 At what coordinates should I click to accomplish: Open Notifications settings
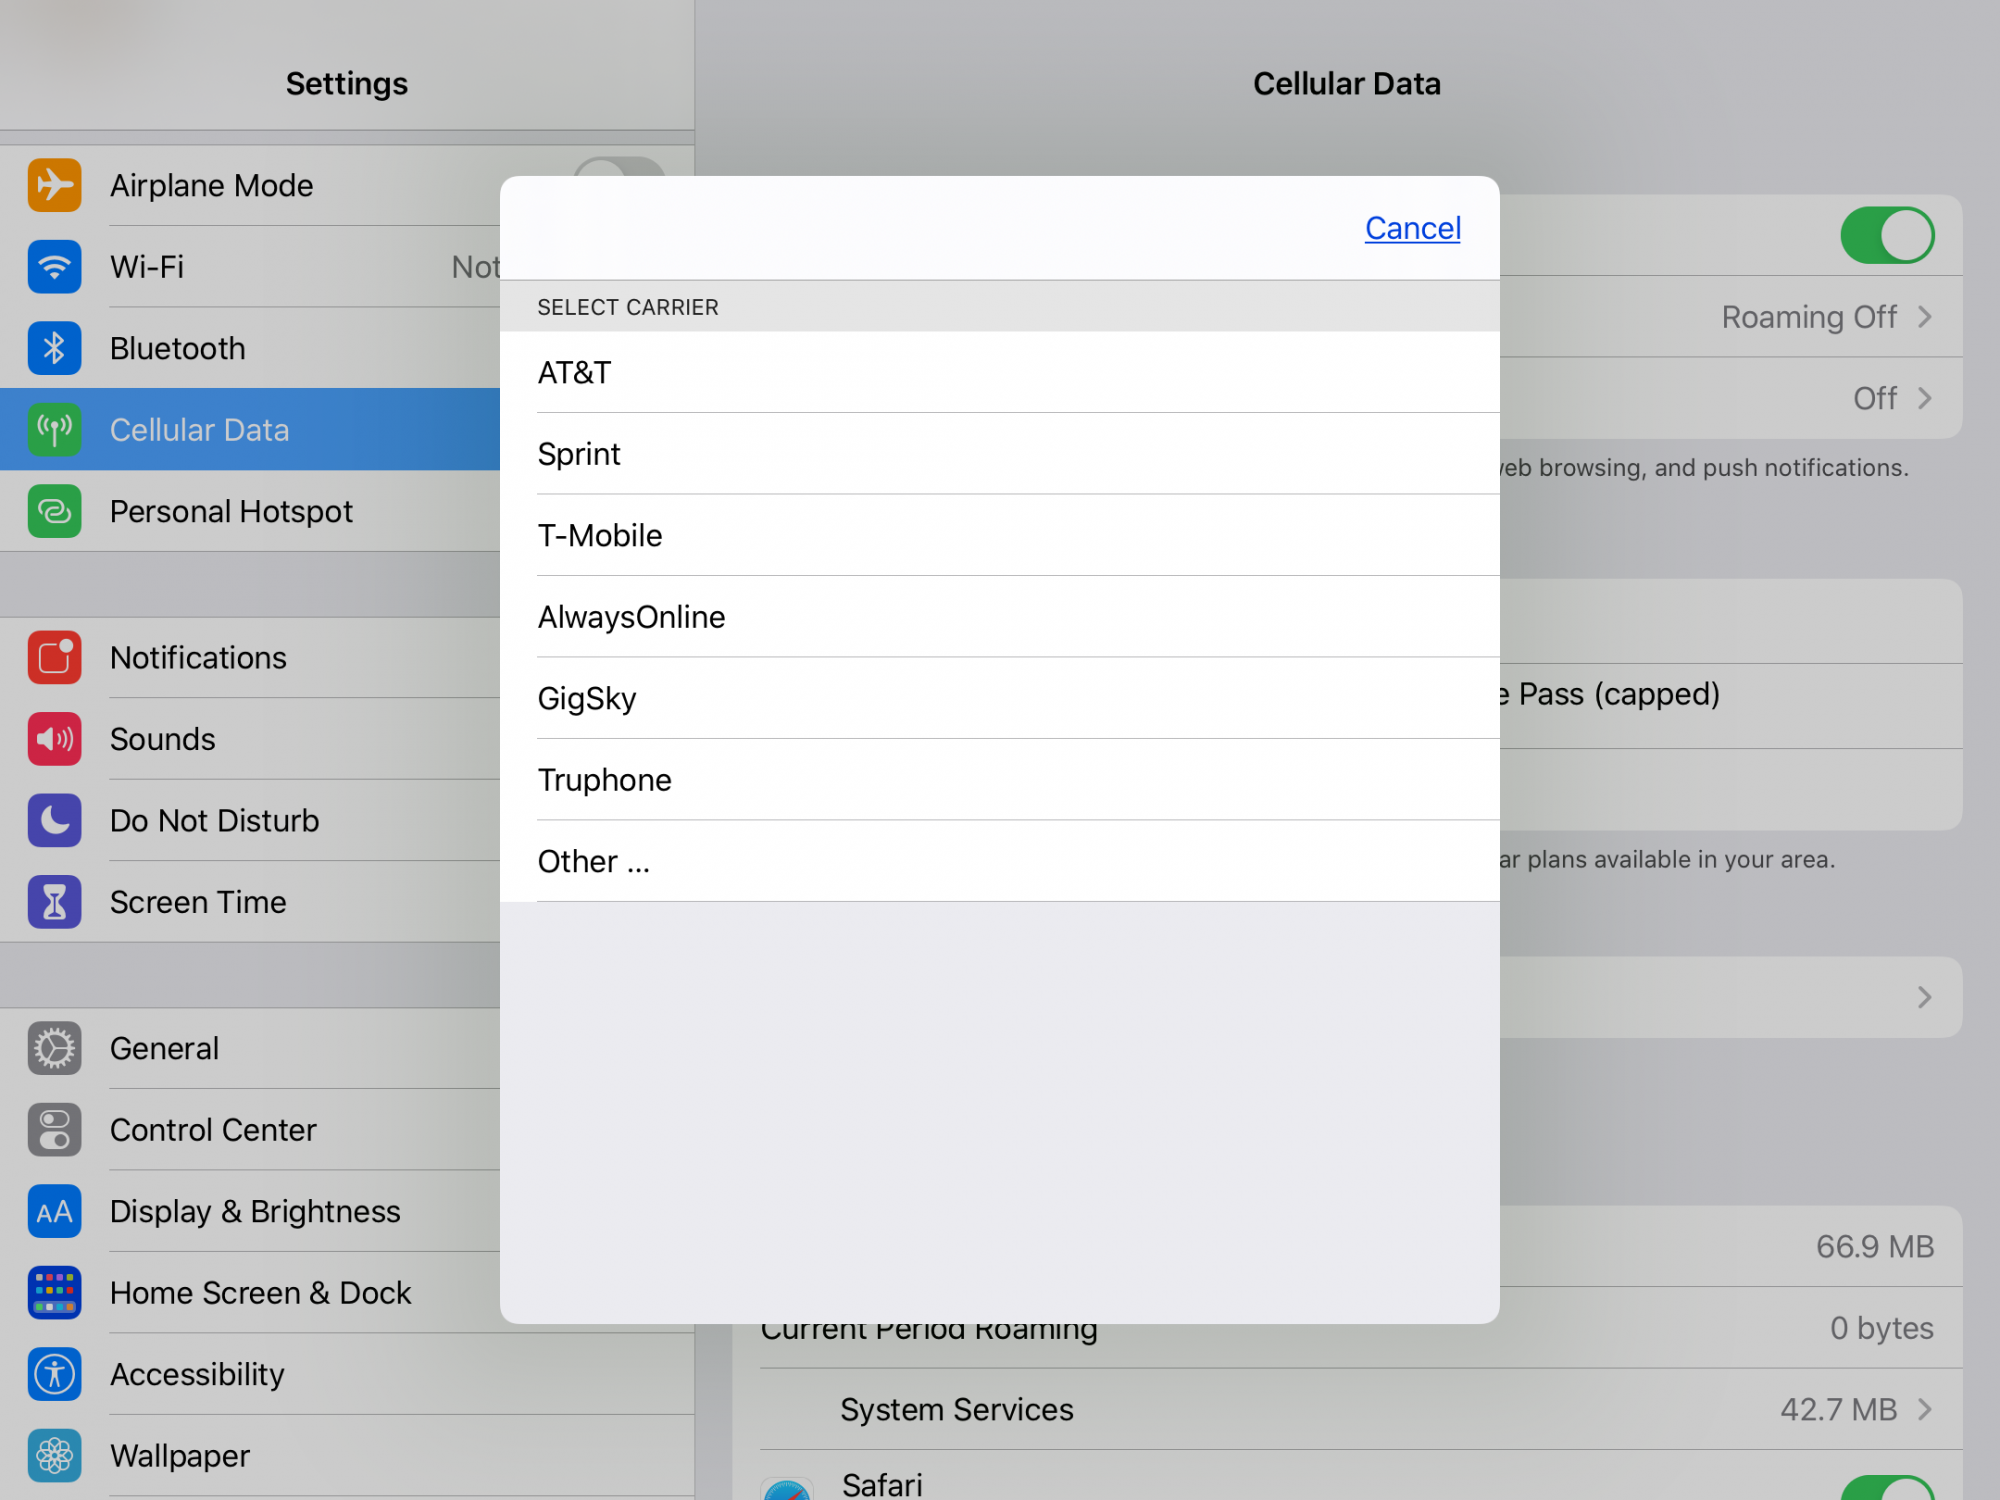pos(250,657)
